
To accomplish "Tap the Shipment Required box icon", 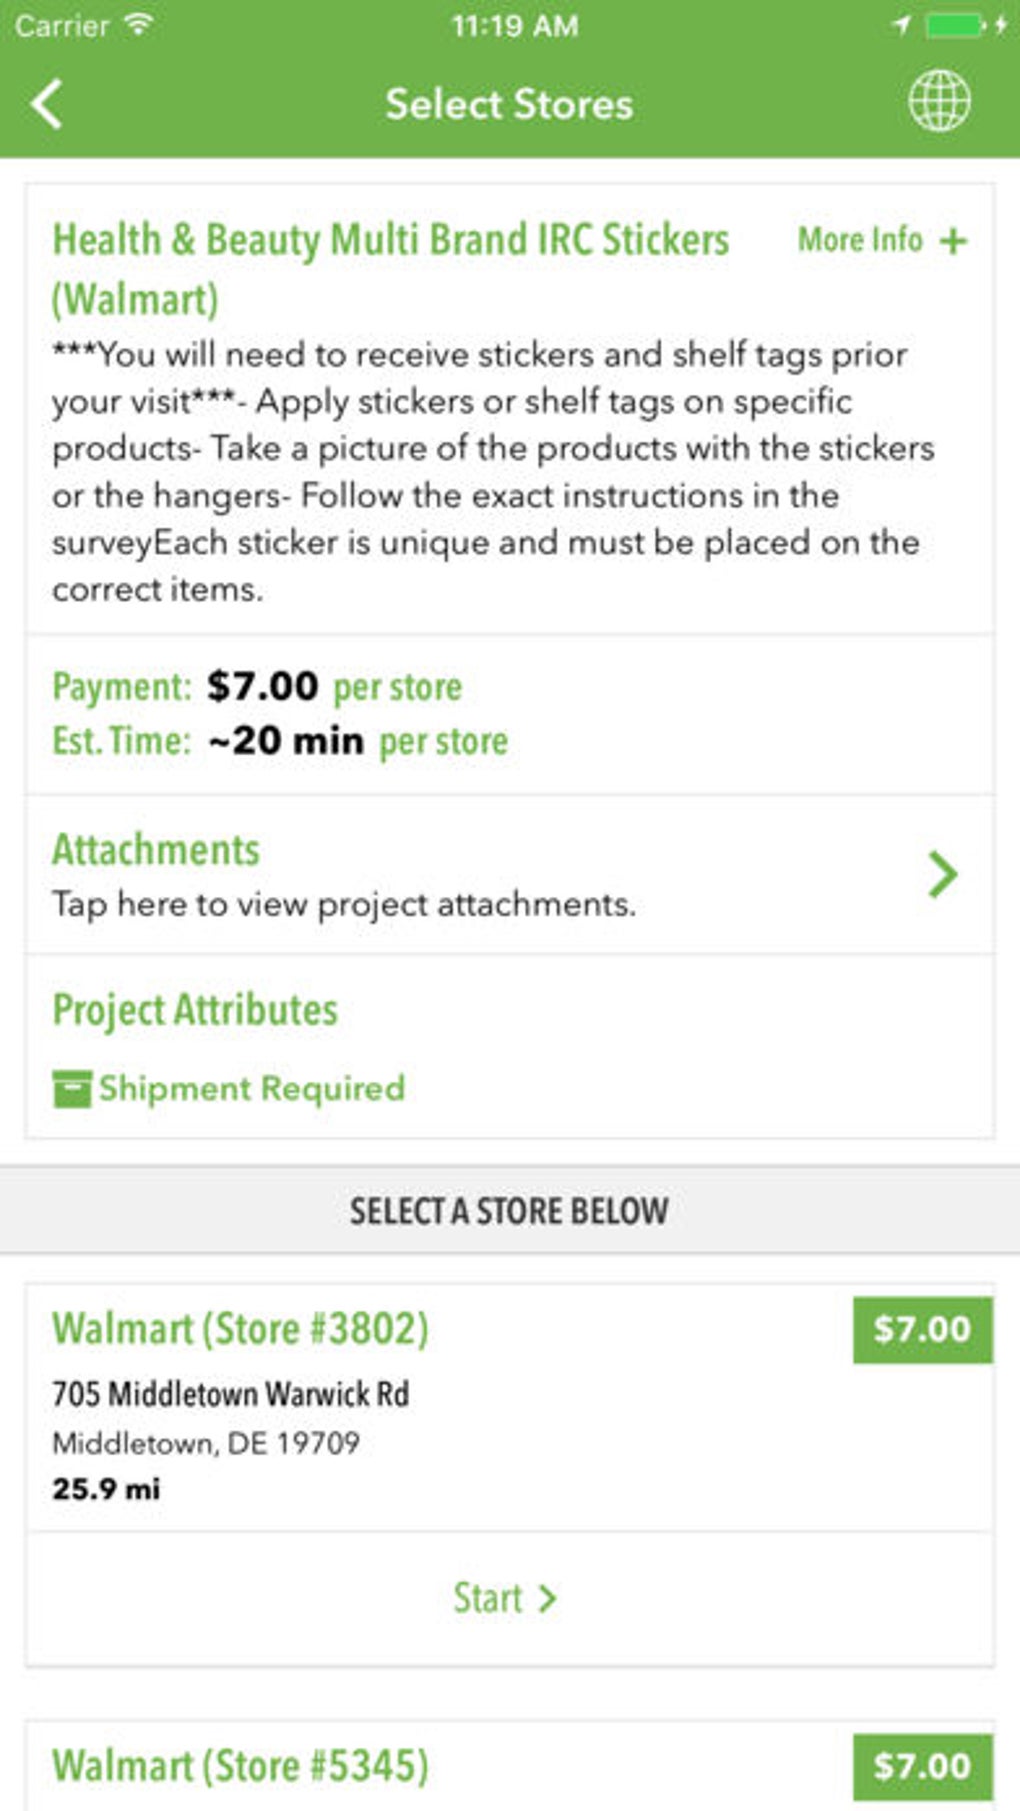I will coord(72,1089).
